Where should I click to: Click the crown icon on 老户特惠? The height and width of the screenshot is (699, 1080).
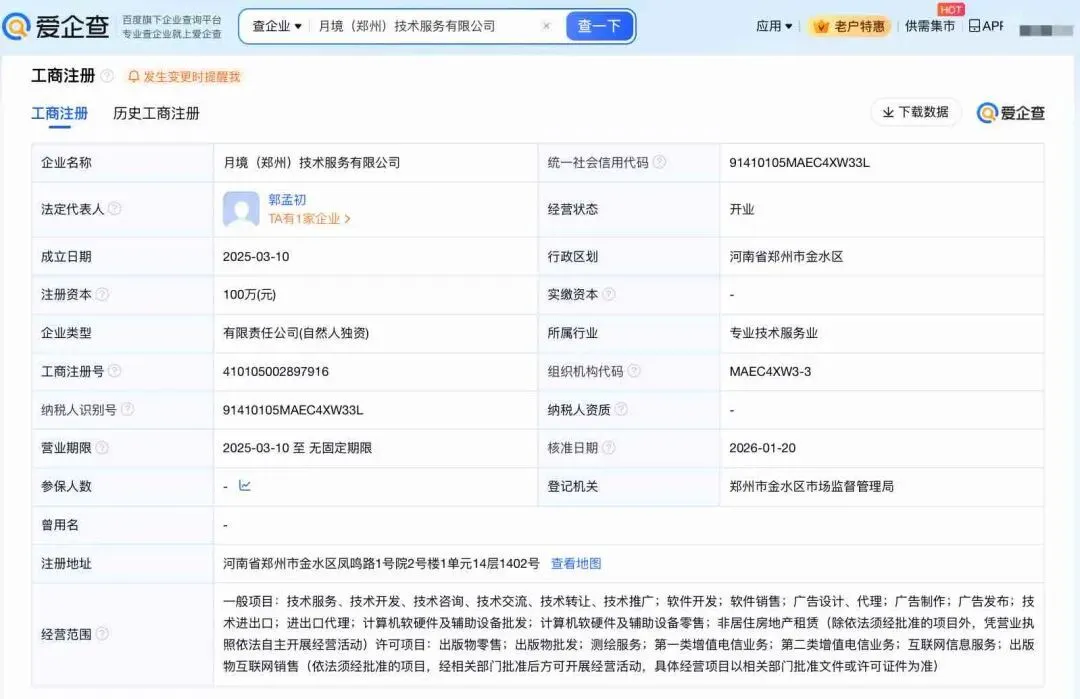820,26
